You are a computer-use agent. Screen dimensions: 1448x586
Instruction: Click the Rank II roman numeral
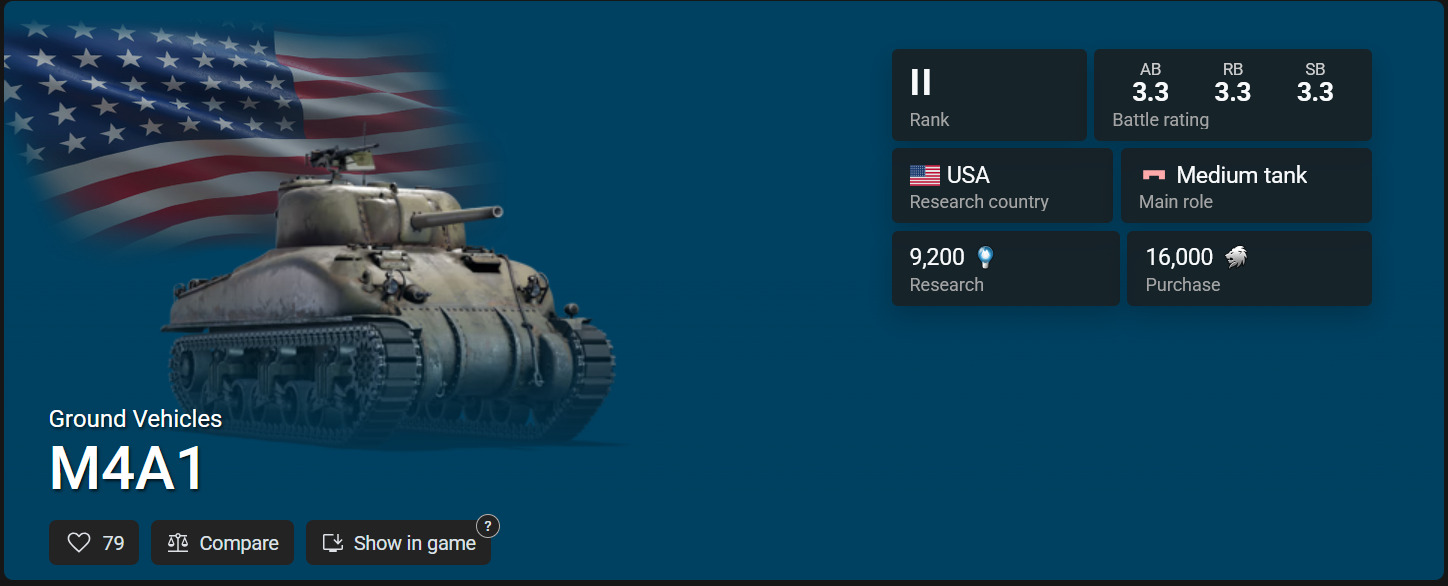pos(921,82)
